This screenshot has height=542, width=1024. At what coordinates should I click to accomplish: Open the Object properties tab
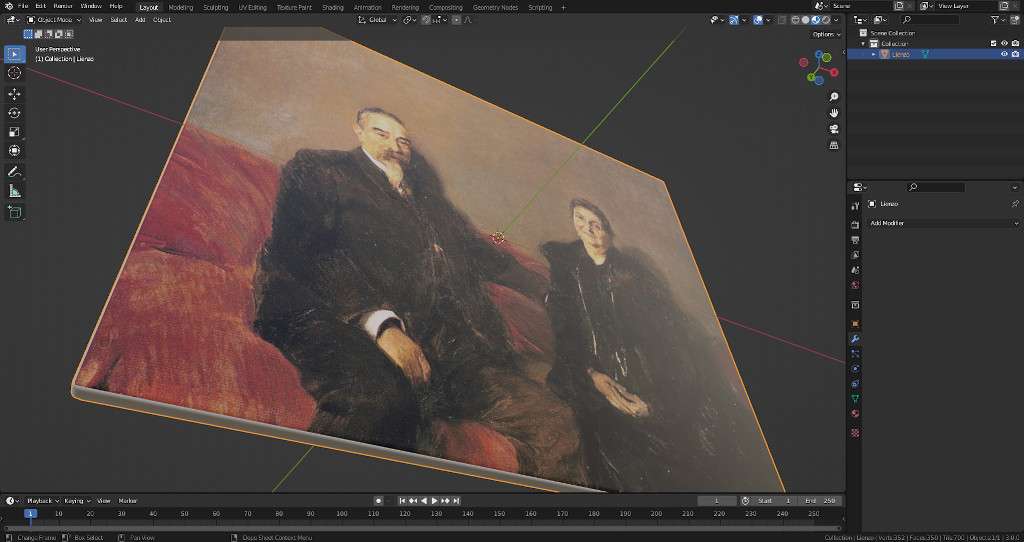pyautogui.click(x=855, y=323)
